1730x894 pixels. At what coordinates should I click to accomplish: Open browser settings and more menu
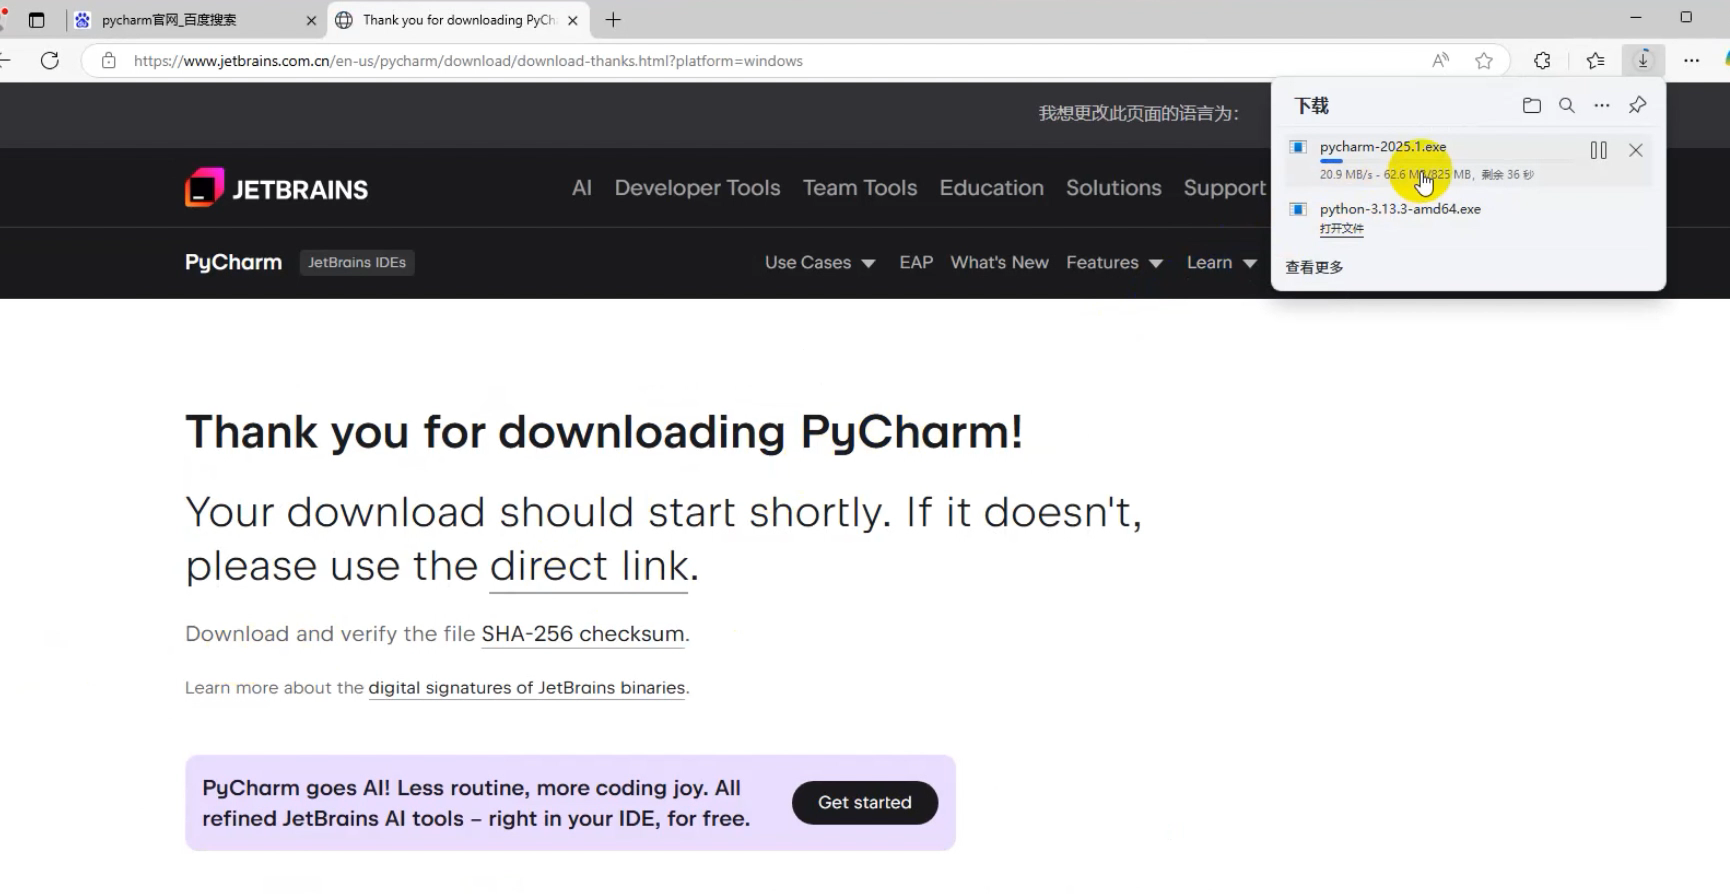pyautogui.click(x=1691, y=61)
